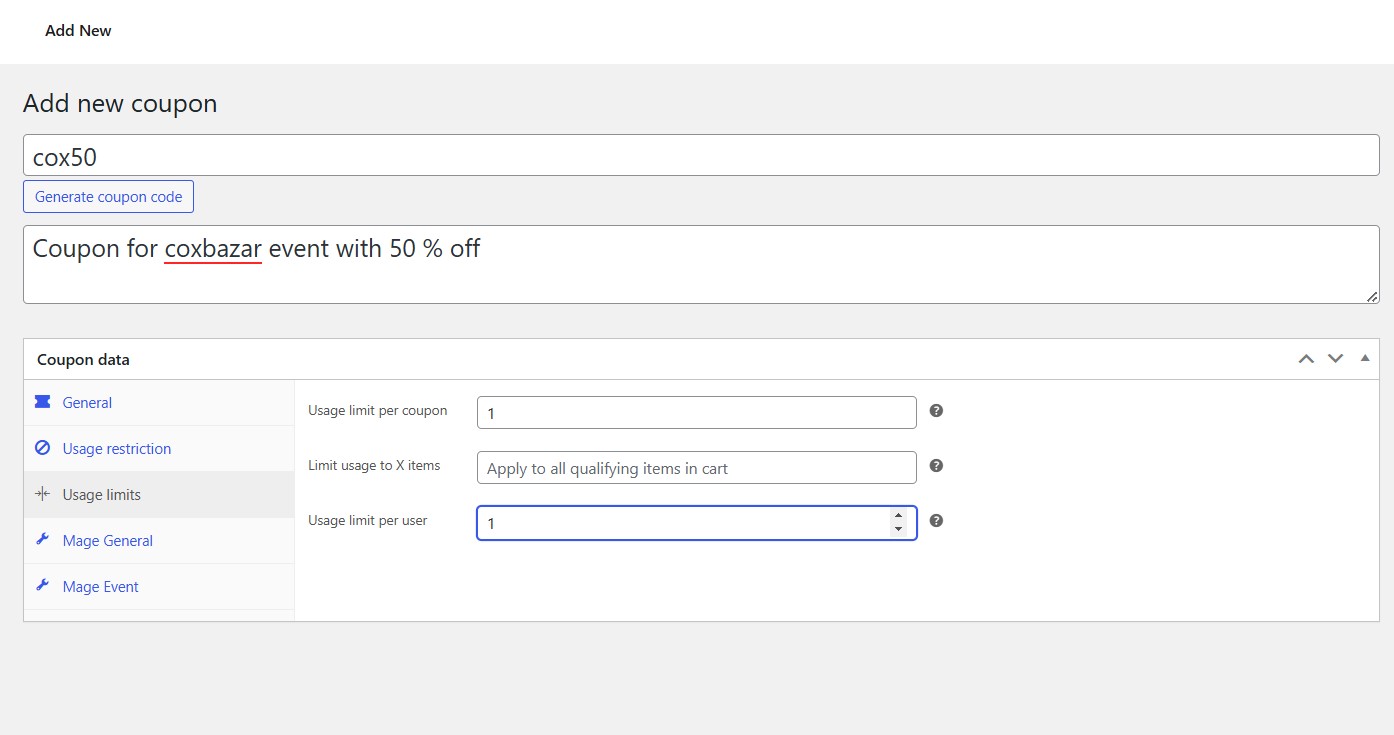The width and height of the screenshot is (1394, 735).
Task: Collapse the Coupon data panel
Action: (1365, 358)
